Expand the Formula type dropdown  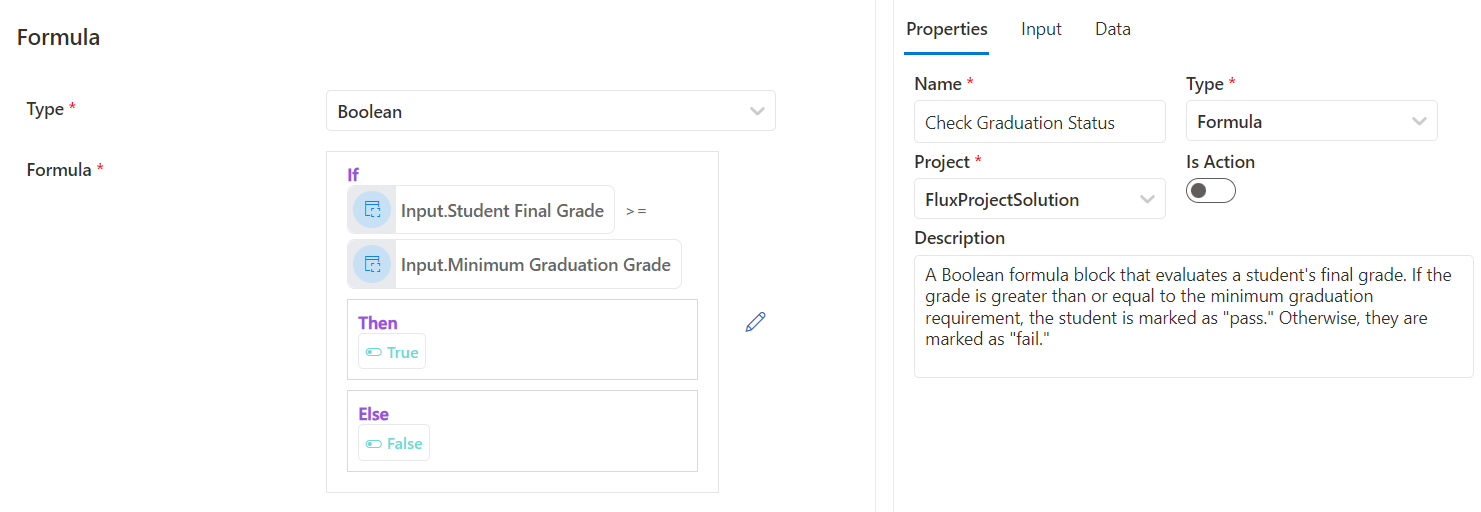tap(1311, 122)
